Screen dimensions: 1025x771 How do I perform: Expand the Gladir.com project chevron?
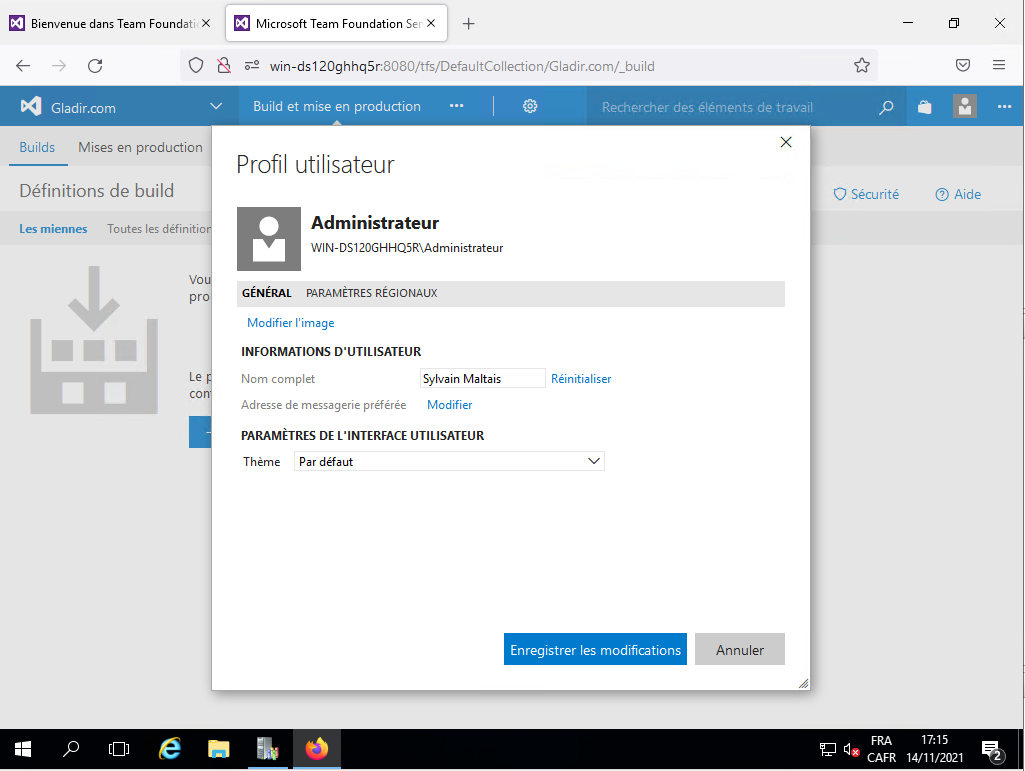click(x=216, y=107)
